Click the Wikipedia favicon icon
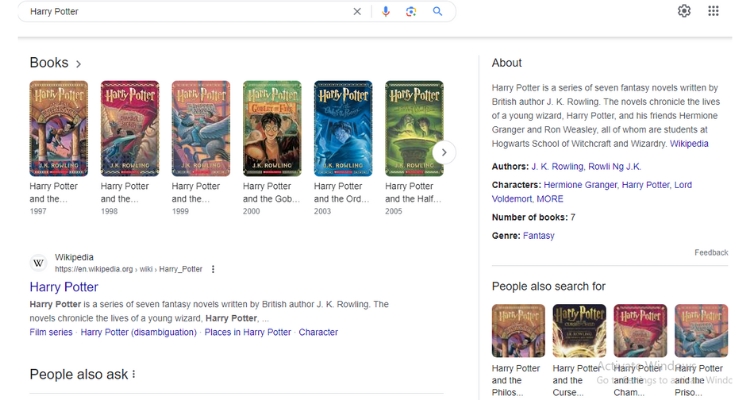Image resolution: width=750 pixels, height=400 pixels. point(39,263)
